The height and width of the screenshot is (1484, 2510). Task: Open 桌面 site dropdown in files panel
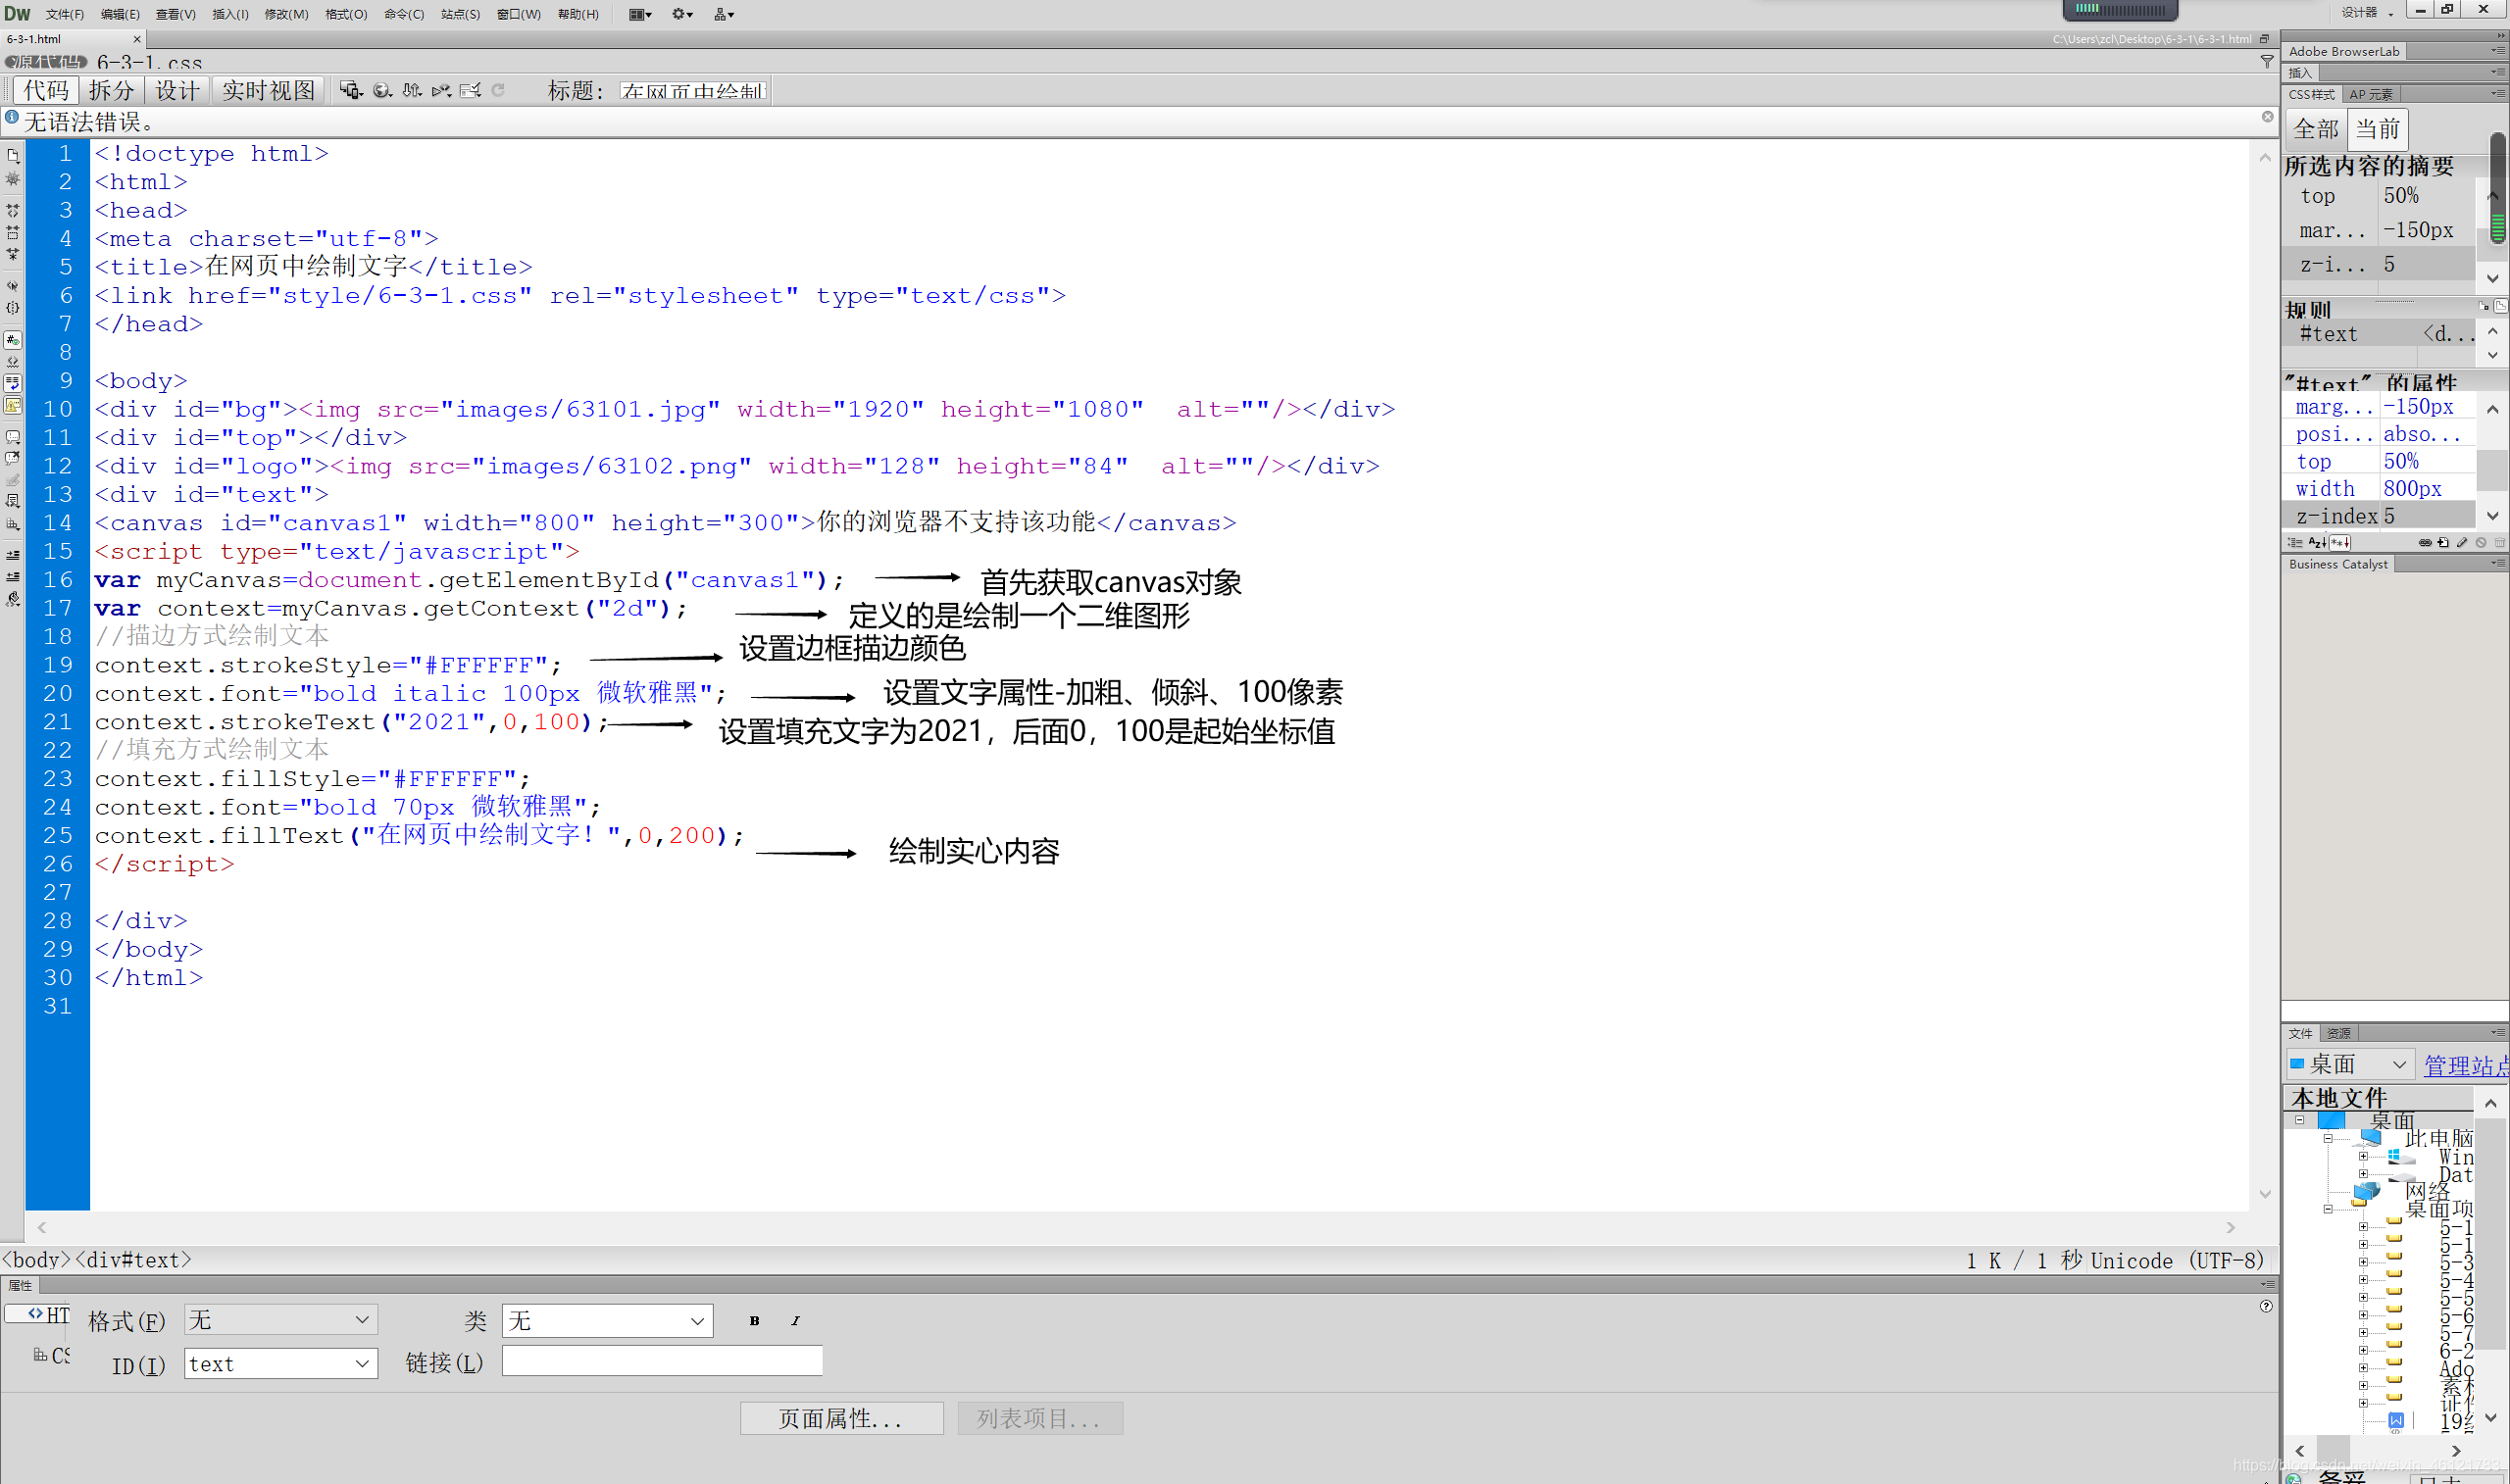coord(2350,1064)
